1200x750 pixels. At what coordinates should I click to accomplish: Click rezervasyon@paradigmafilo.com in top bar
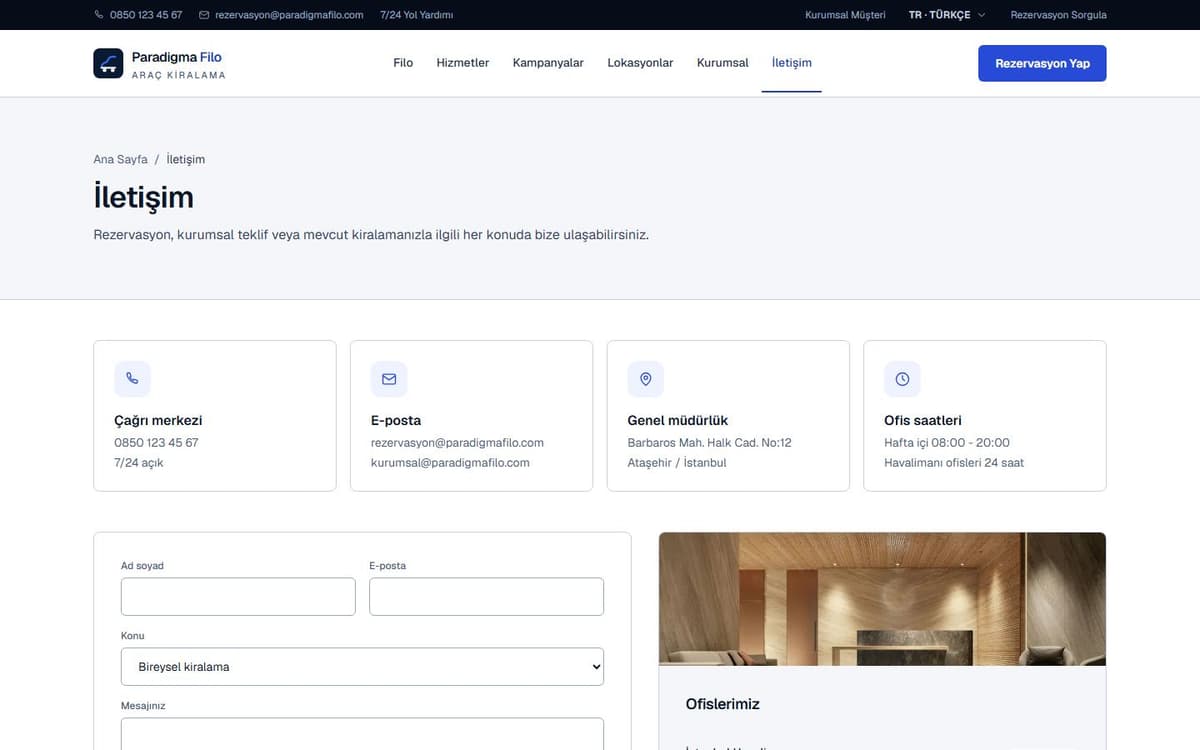point(289,15)
